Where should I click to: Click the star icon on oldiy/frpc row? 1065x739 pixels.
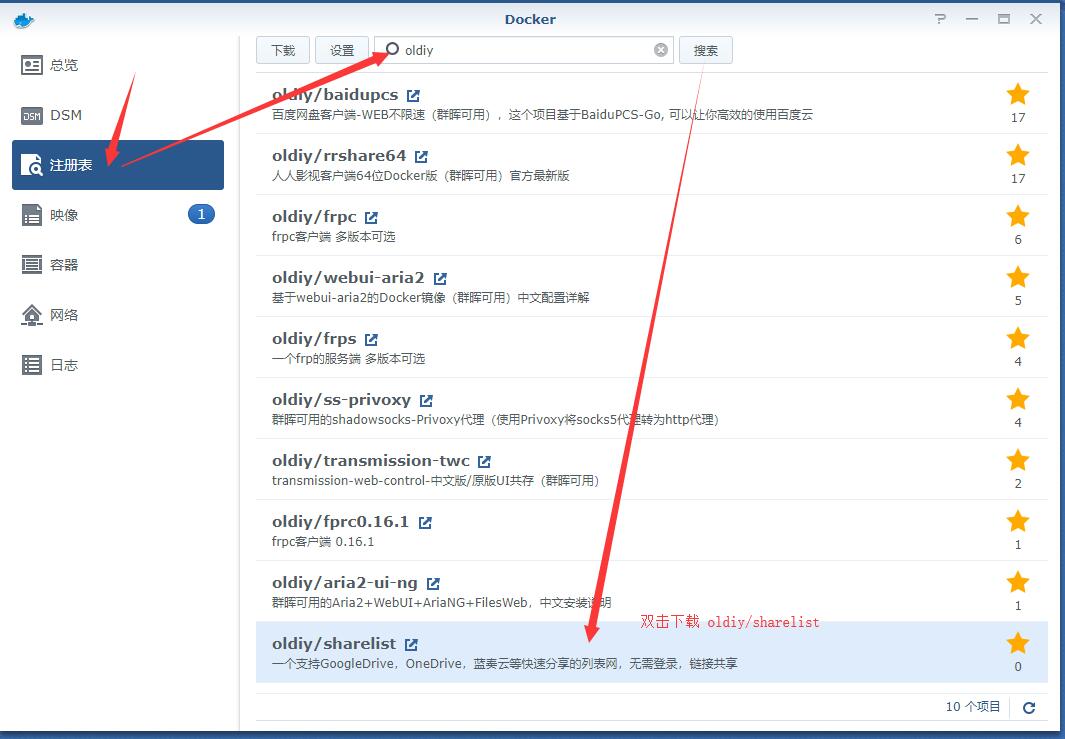1017,217
